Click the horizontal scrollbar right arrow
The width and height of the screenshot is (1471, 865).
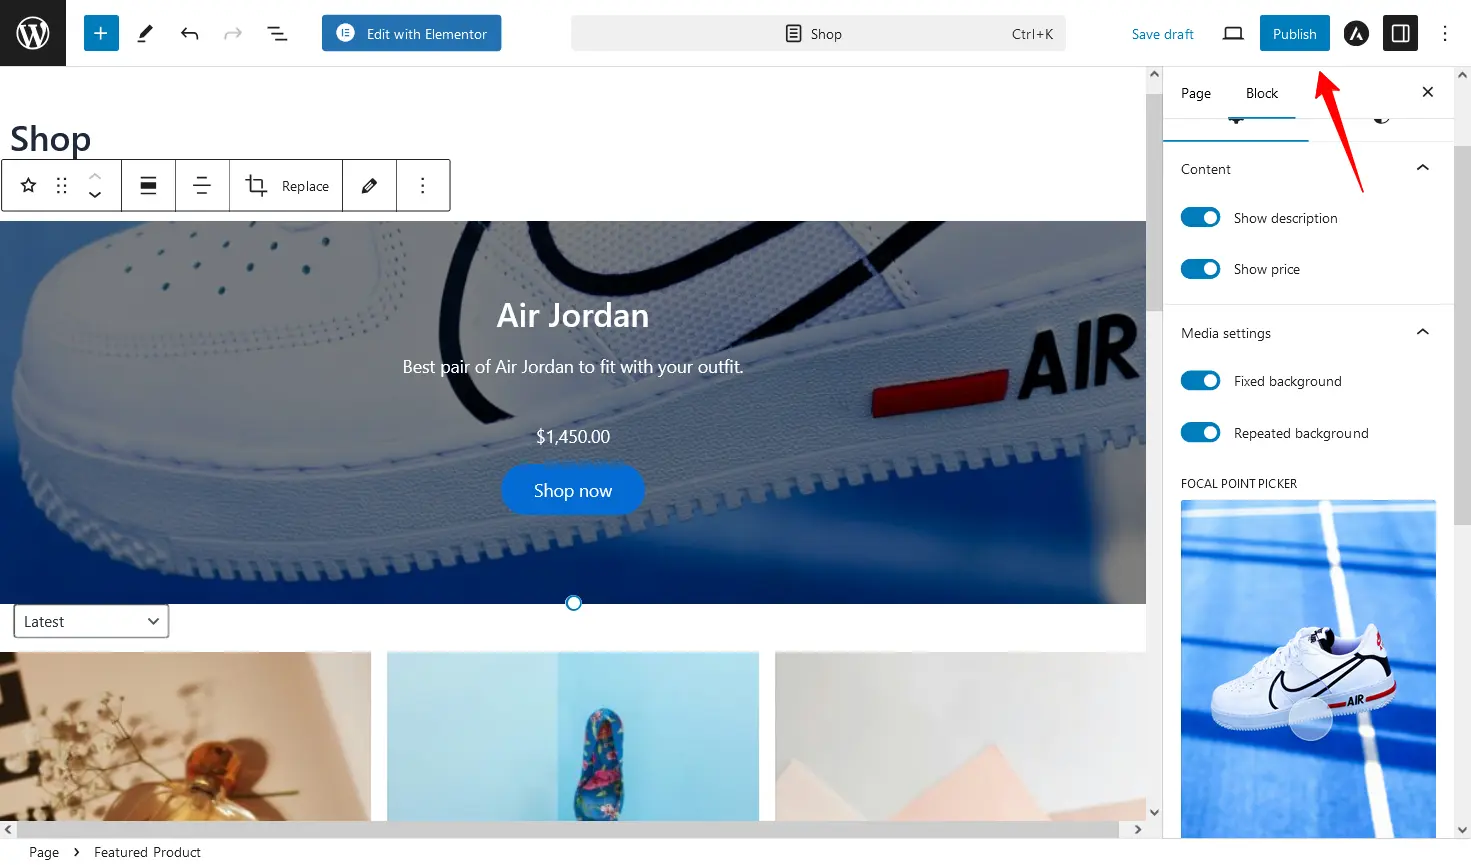[x=1137, y=829]
